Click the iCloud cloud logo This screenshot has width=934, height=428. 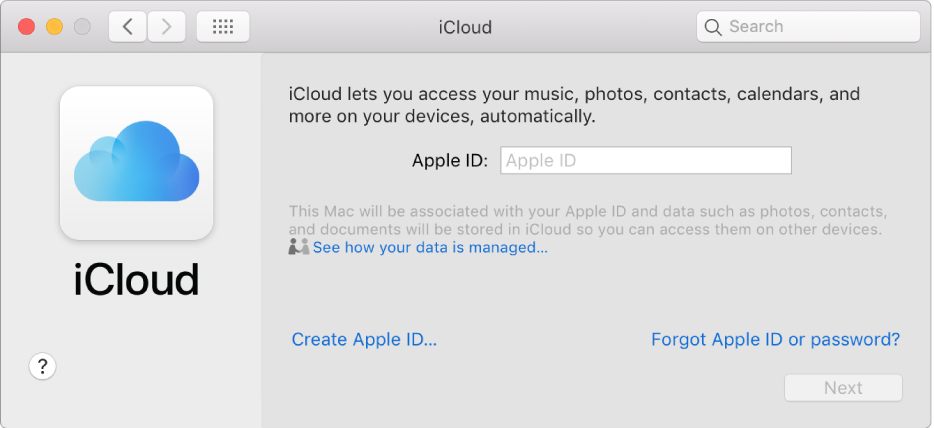(x=136, y=163)
